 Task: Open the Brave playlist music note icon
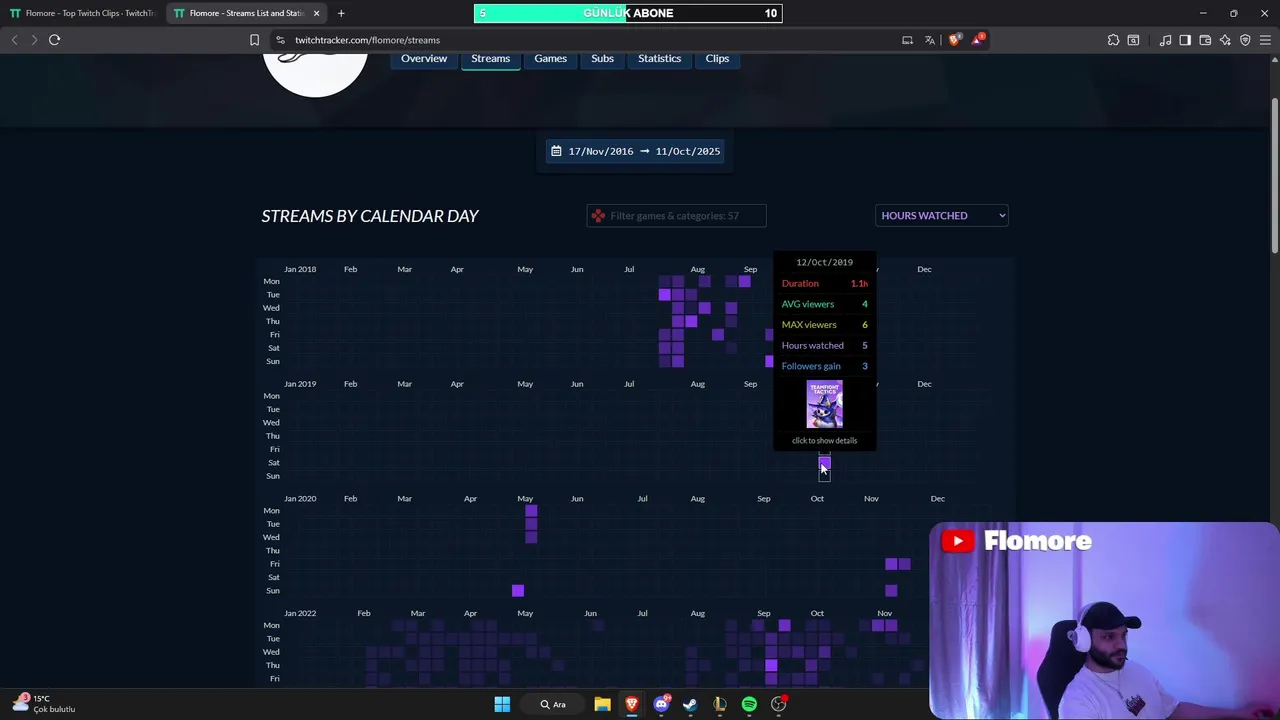pos(1165,40)
